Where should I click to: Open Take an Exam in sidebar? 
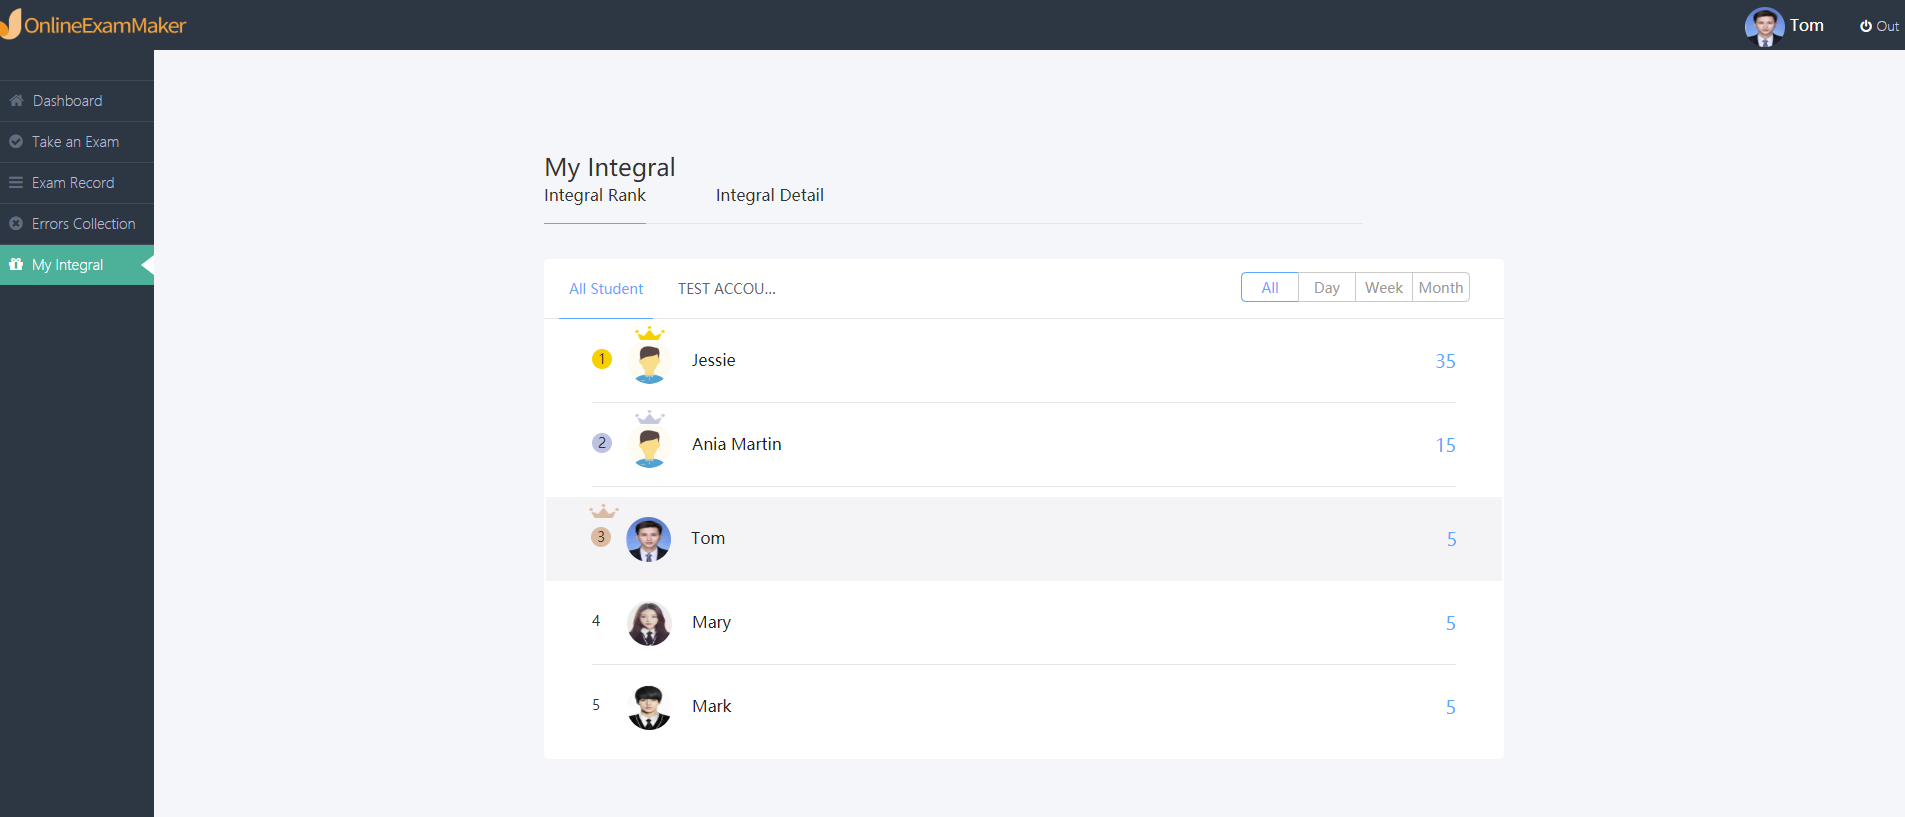click(77, 142)
